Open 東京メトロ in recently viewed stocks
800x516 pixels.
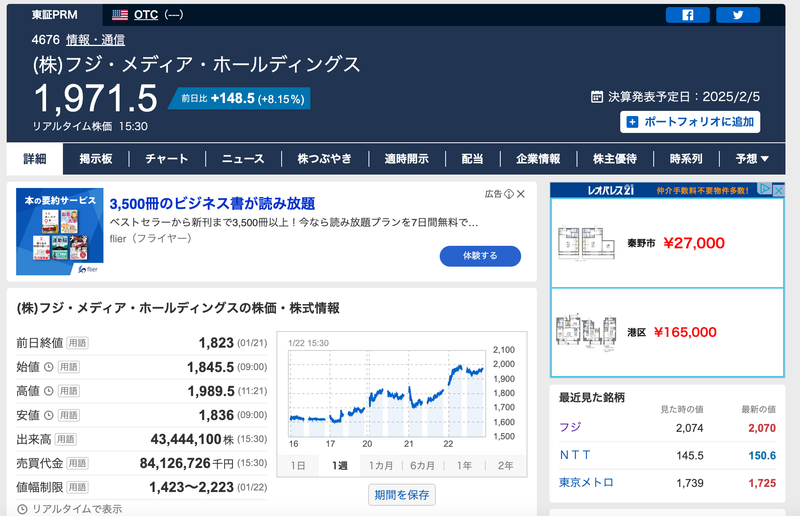point(586,483)
